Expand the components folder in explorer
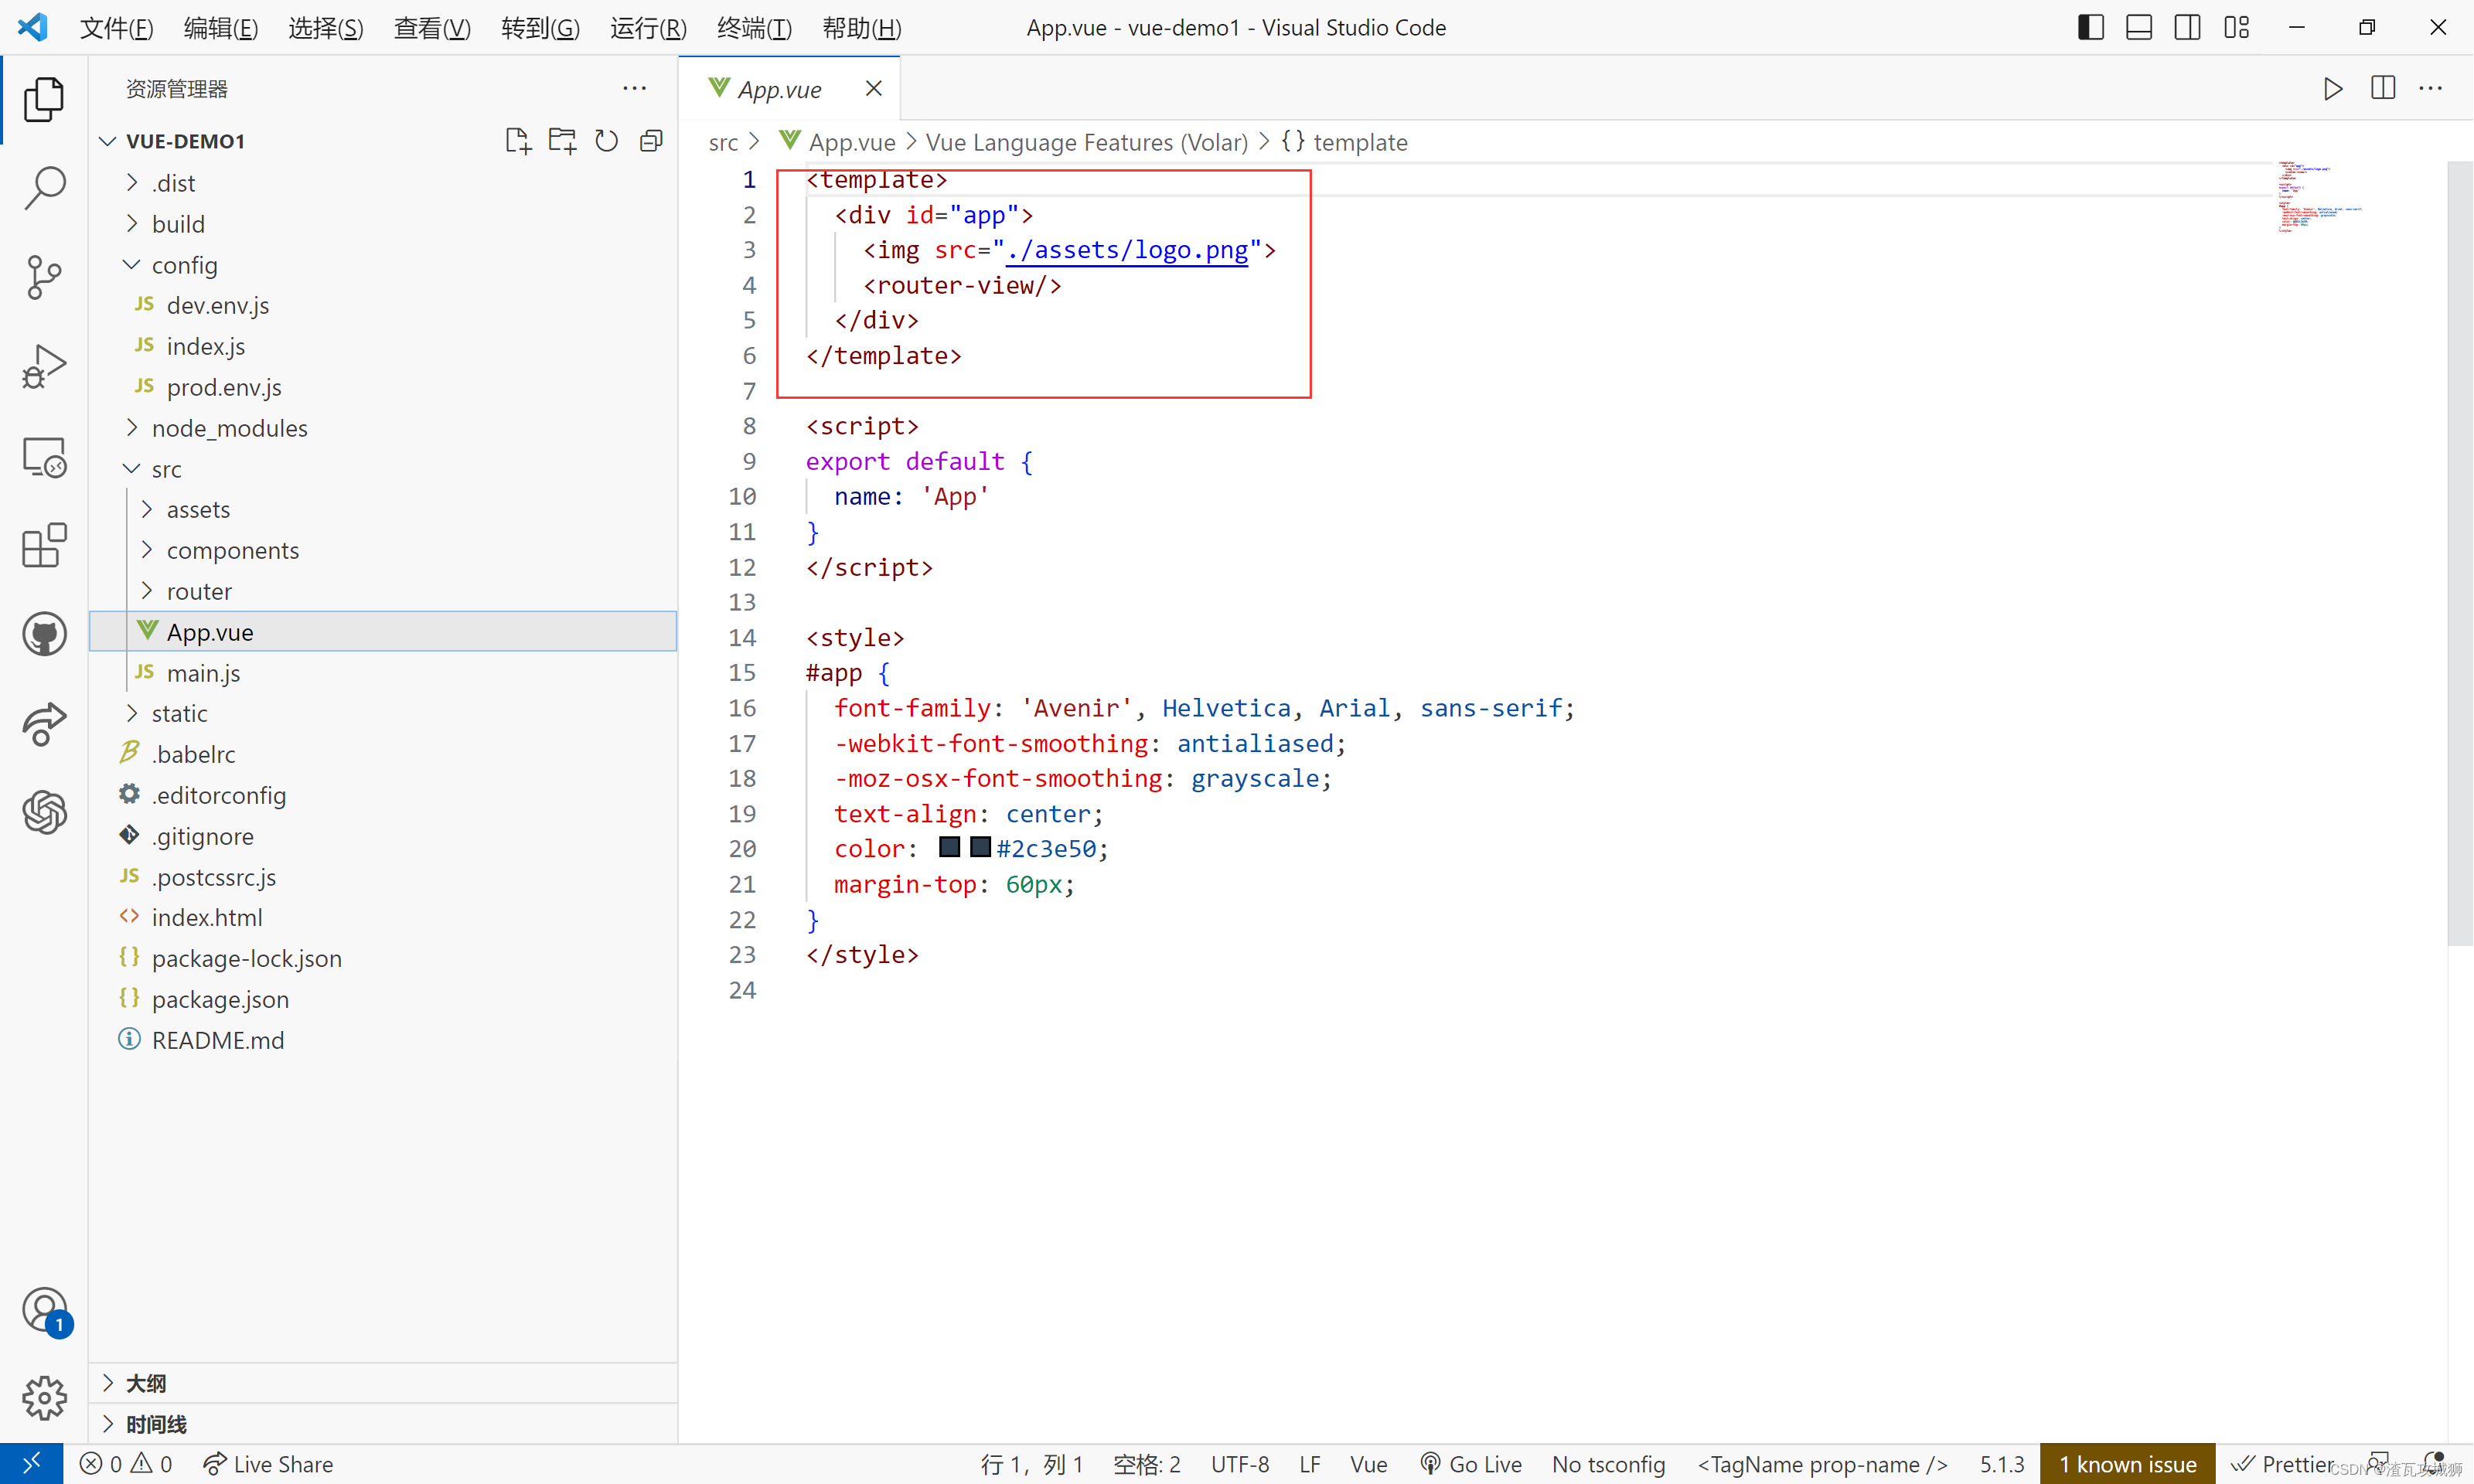The height and width of the screenshot is (1484, 2474). 150,550
